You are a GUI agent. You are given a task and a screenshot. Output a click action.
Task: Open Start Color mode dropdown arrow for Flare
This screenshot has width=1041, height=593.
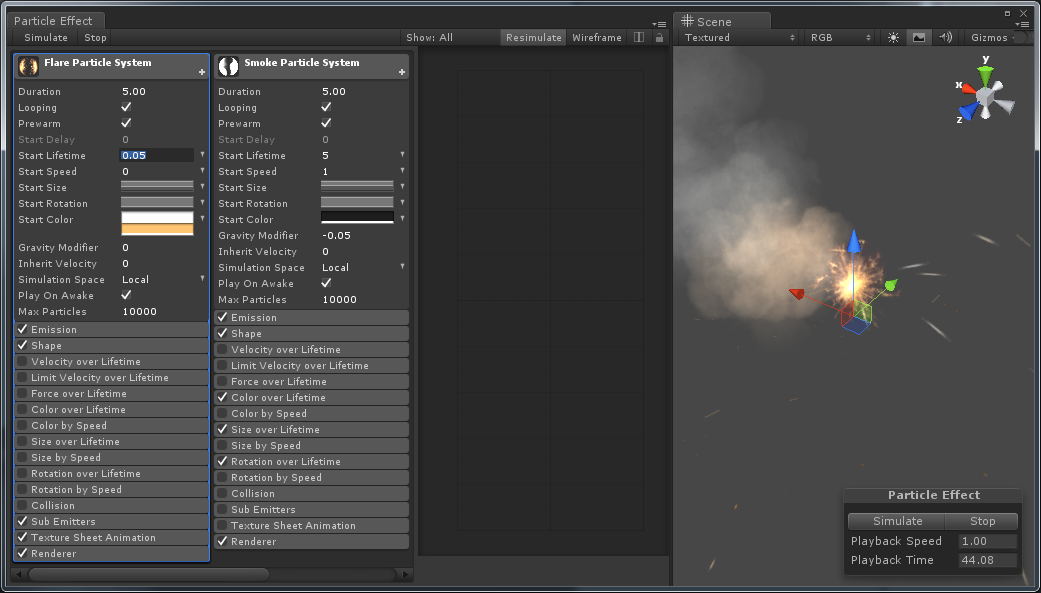(202, 218)
